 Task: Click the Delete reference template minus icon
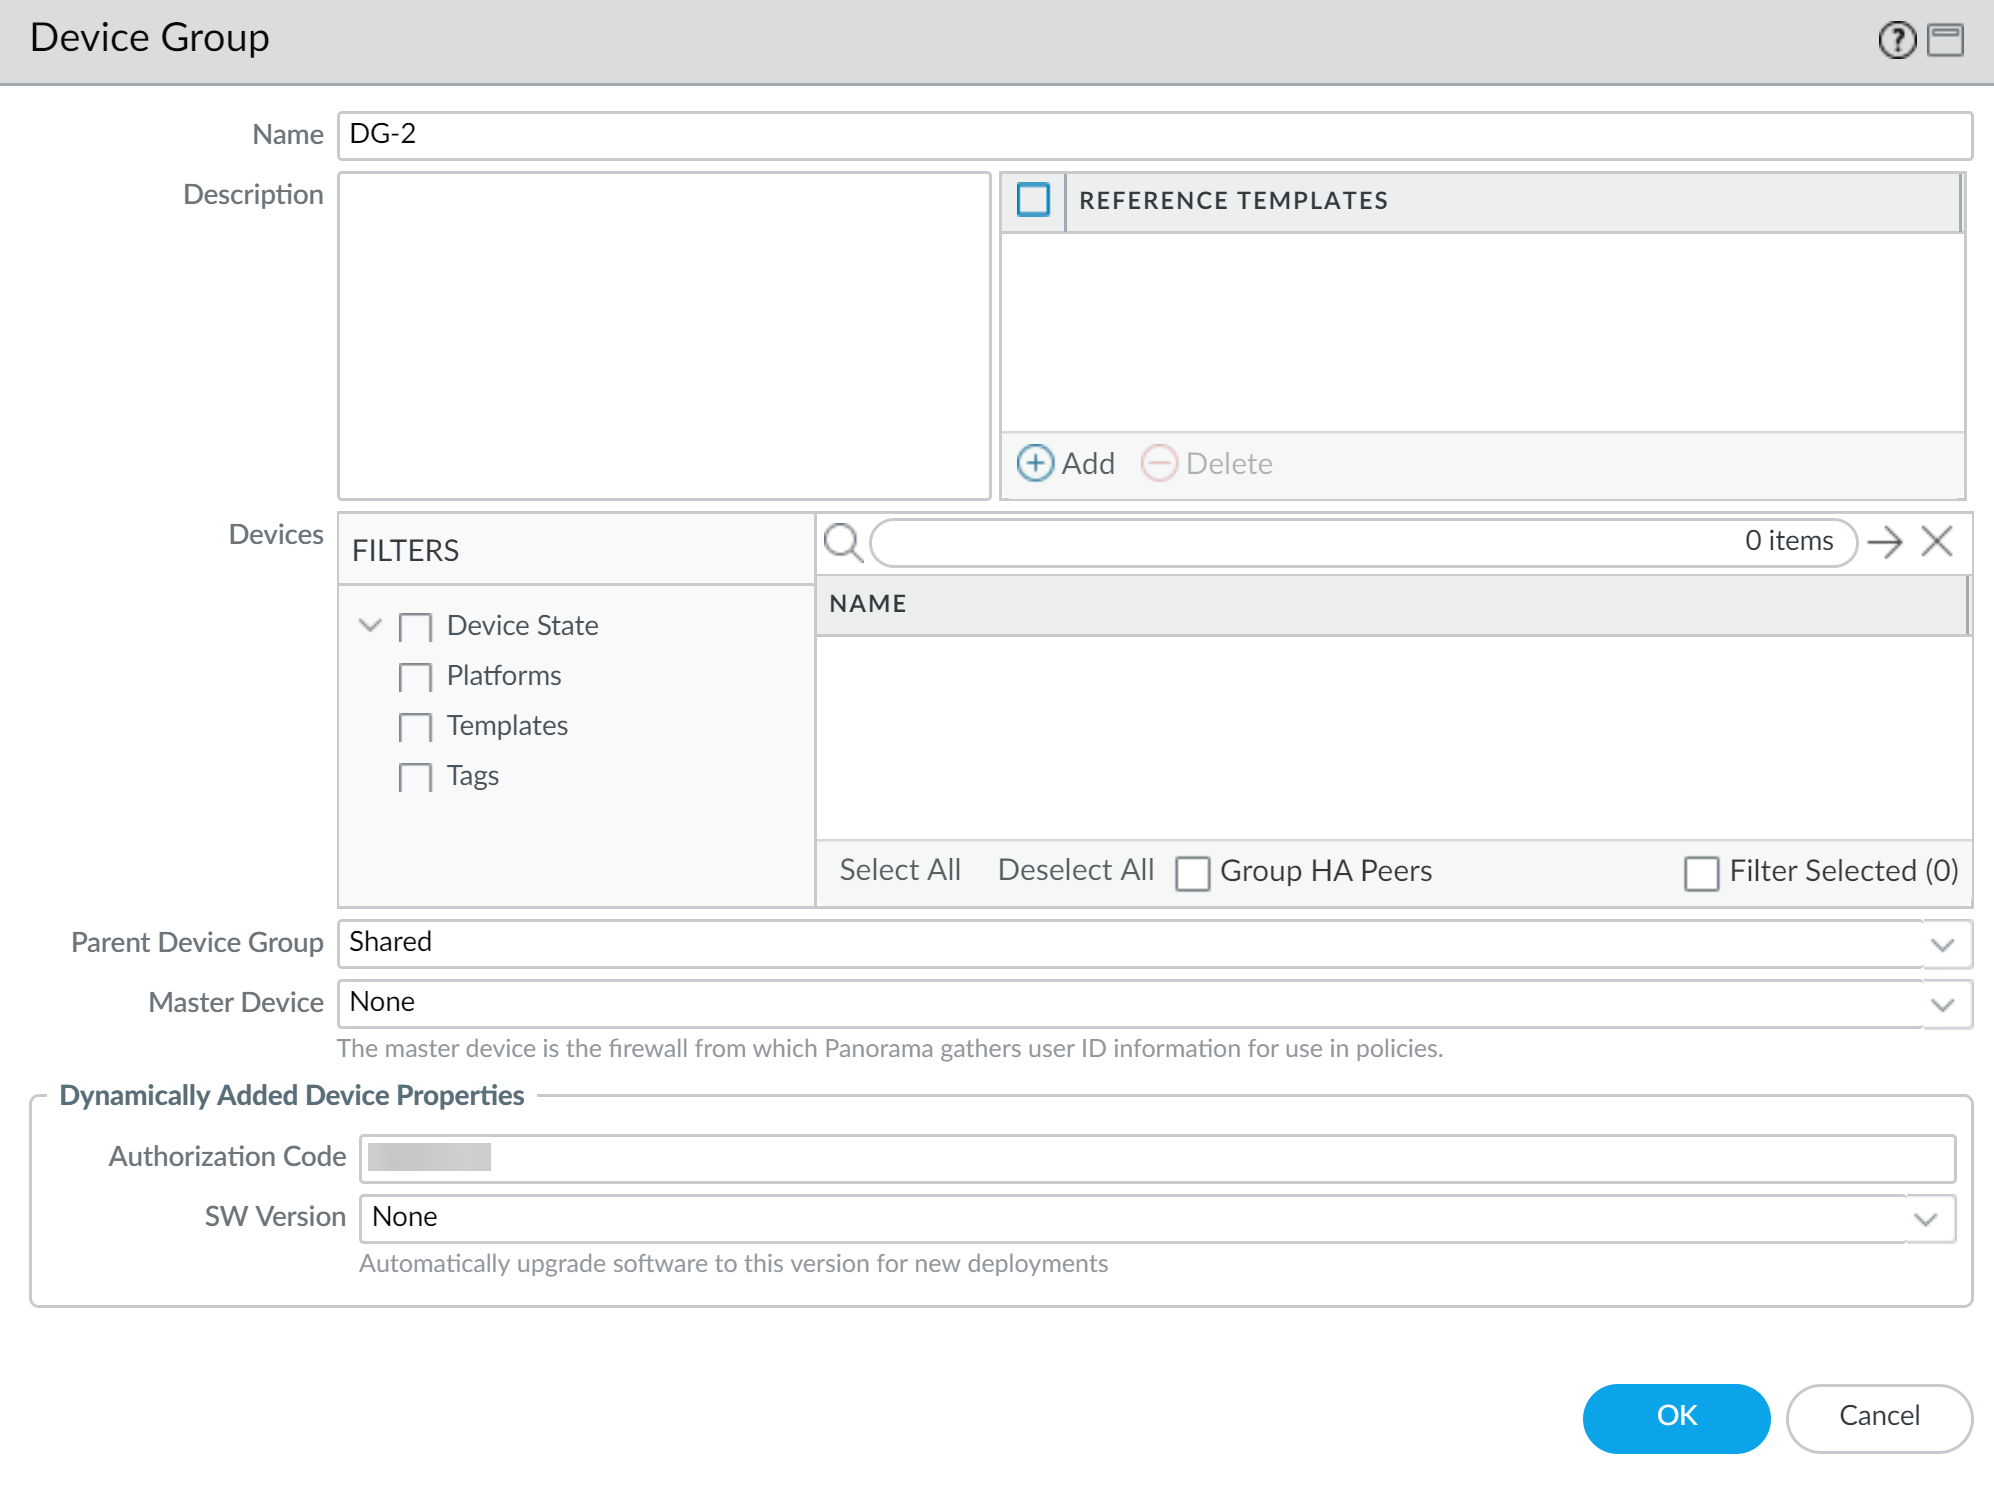1159,463
